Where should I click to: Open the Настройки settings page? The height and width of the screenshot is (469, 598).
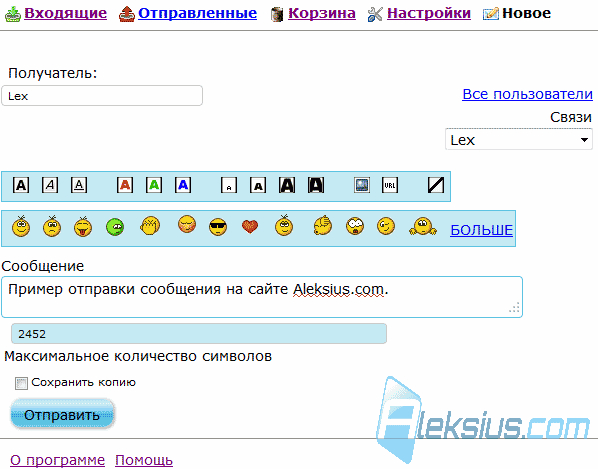coord(429,13)
